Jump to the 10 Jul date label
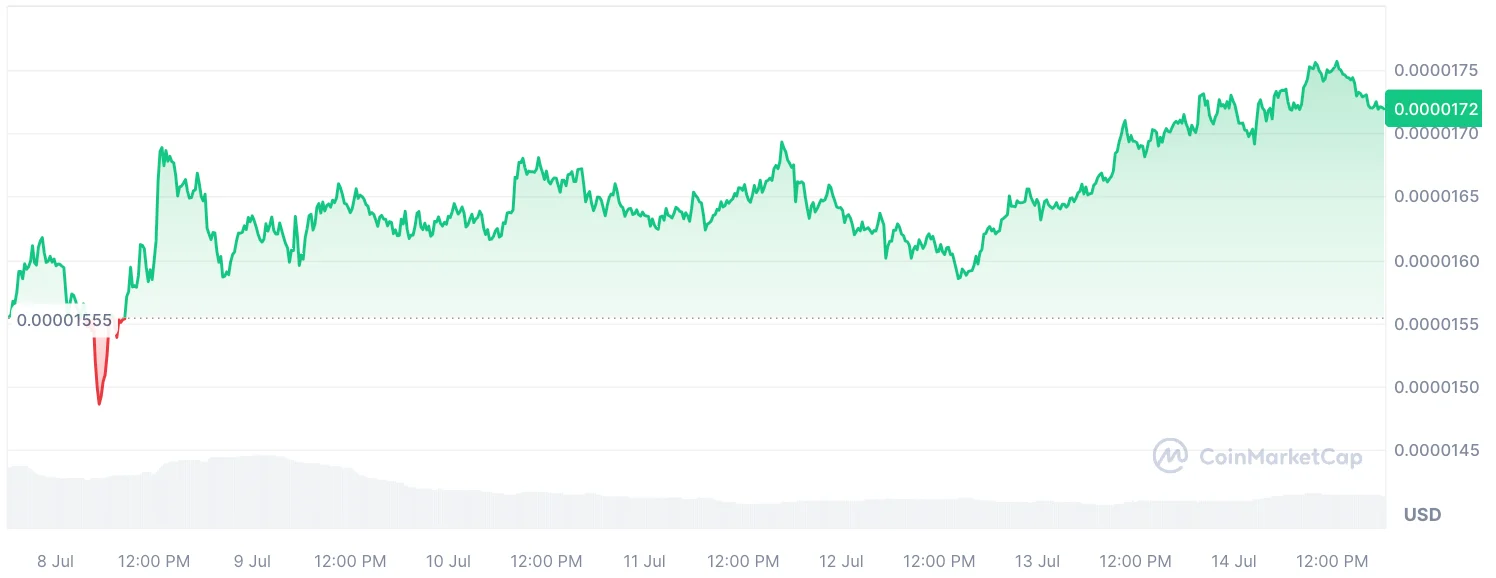Image resolution: width=1496 pixels, height=578 pixels. pos(448,561)
